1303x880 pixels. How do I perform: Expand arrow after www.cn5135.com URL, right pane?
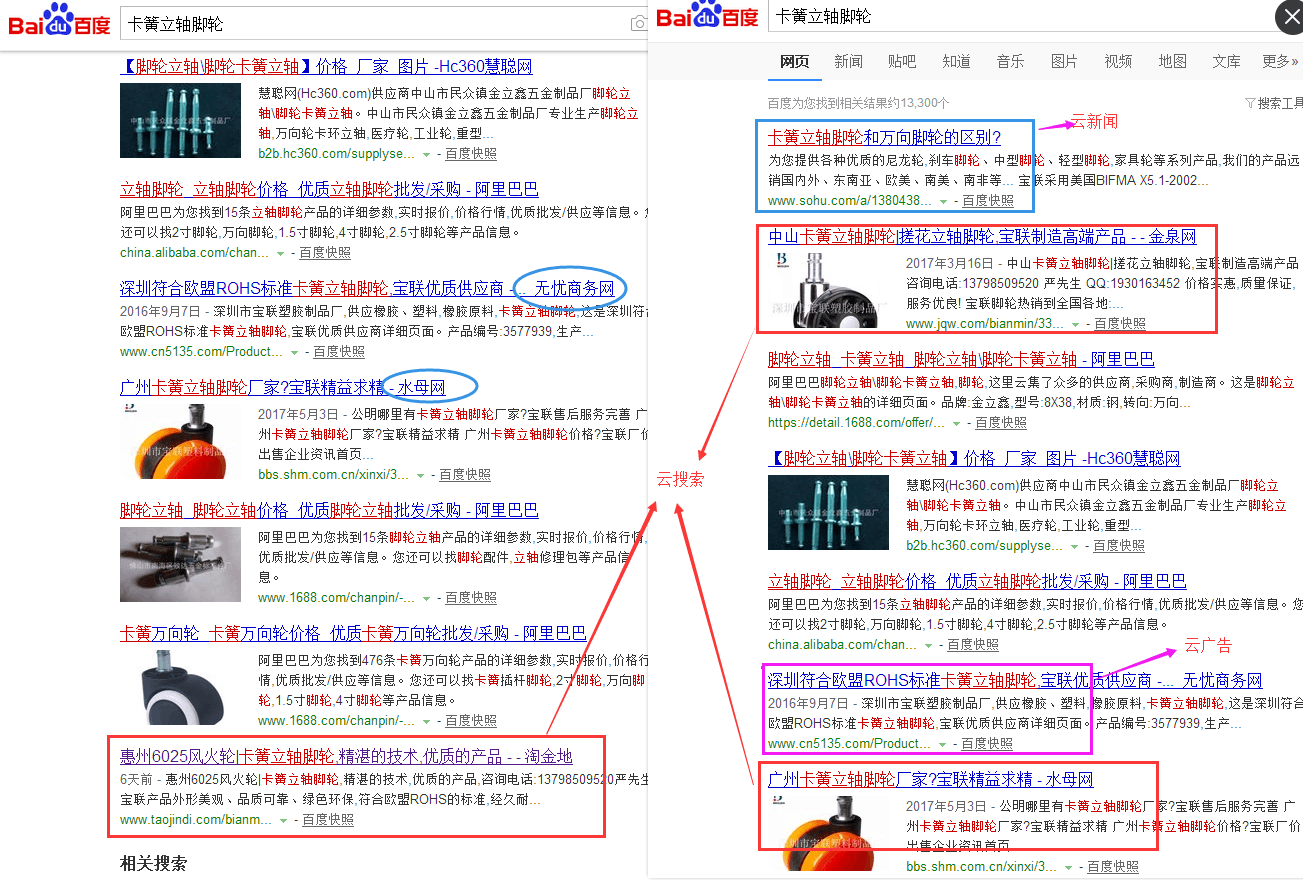click(x=943, y=744)
